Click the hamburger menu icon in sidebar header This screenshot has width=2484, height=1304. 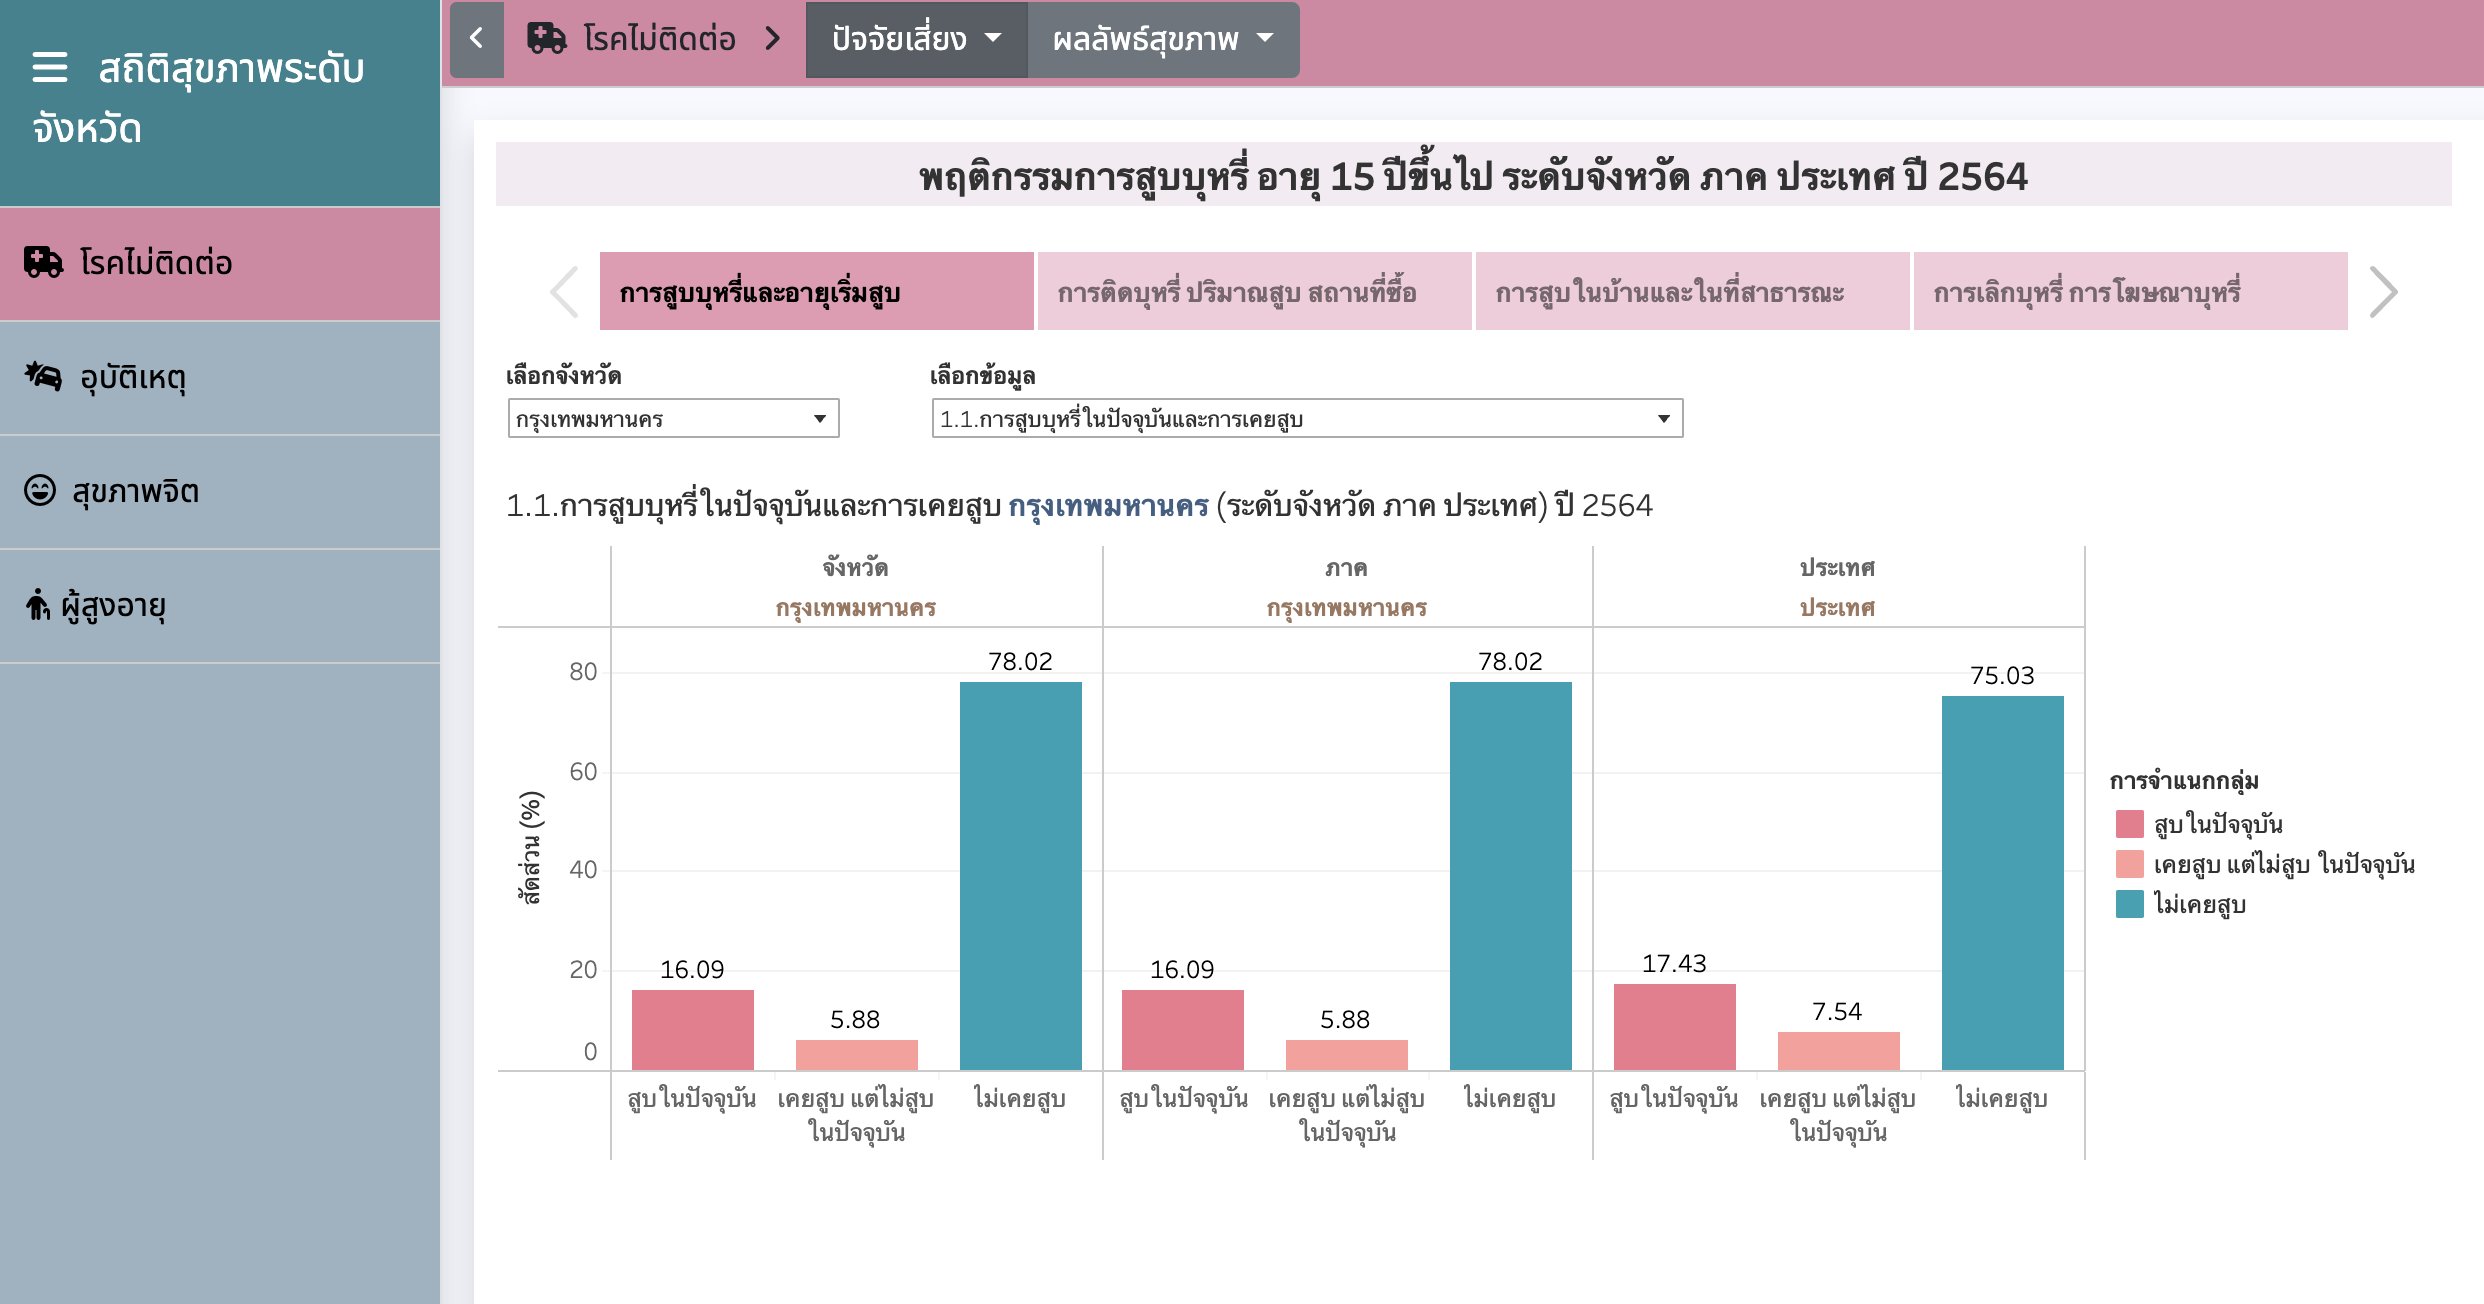[50, 68]
